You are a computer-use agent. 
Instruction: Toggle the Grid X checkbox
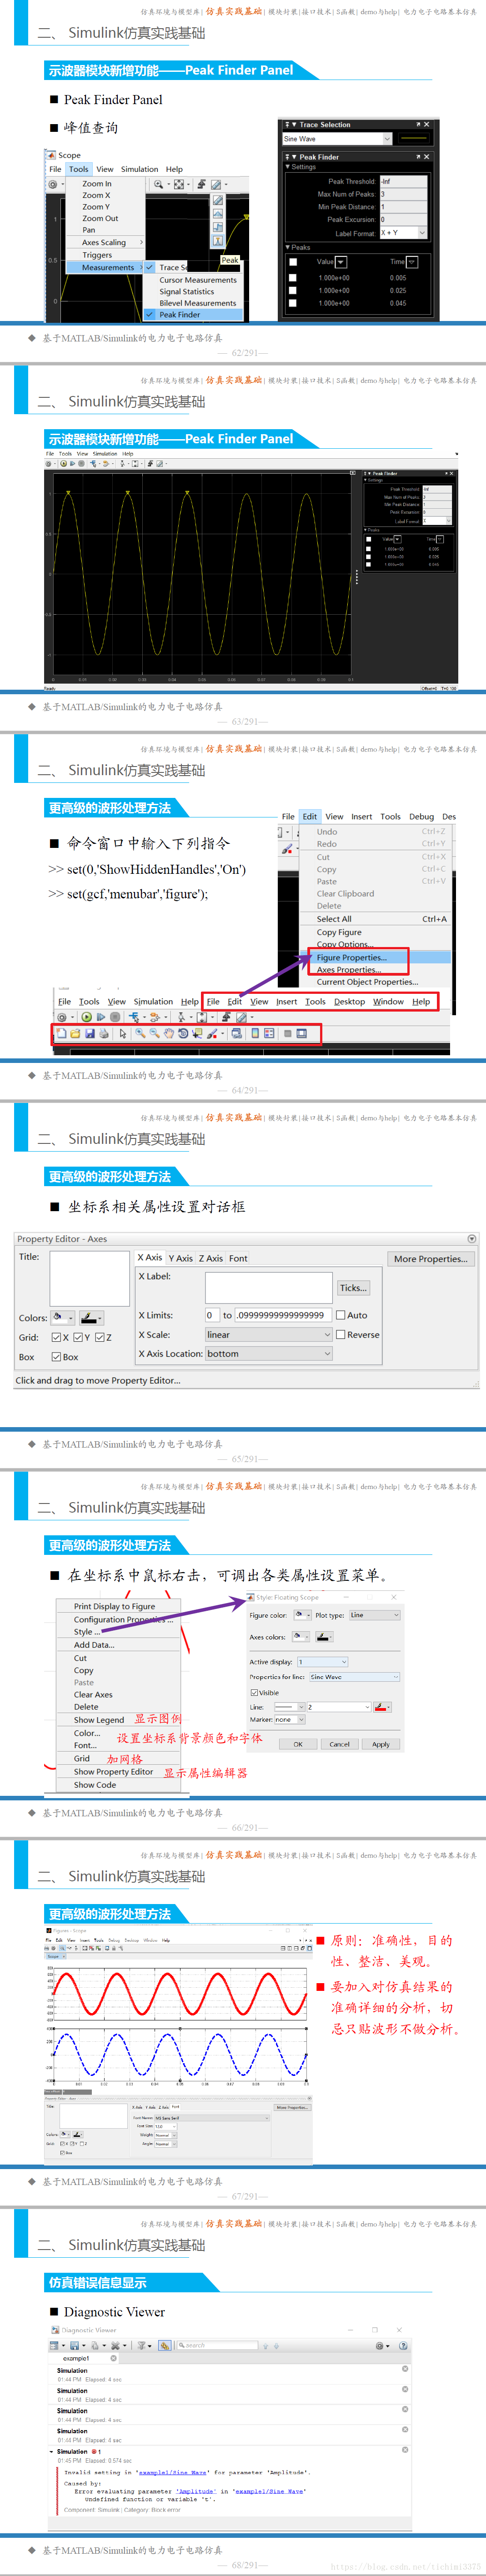pos(57,1337)
